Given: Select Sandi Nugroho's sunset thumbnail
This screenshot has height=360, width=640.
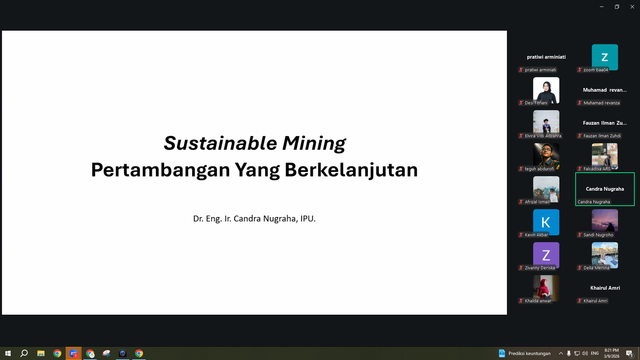Looking at the screenshot, I should coord(604,222).
